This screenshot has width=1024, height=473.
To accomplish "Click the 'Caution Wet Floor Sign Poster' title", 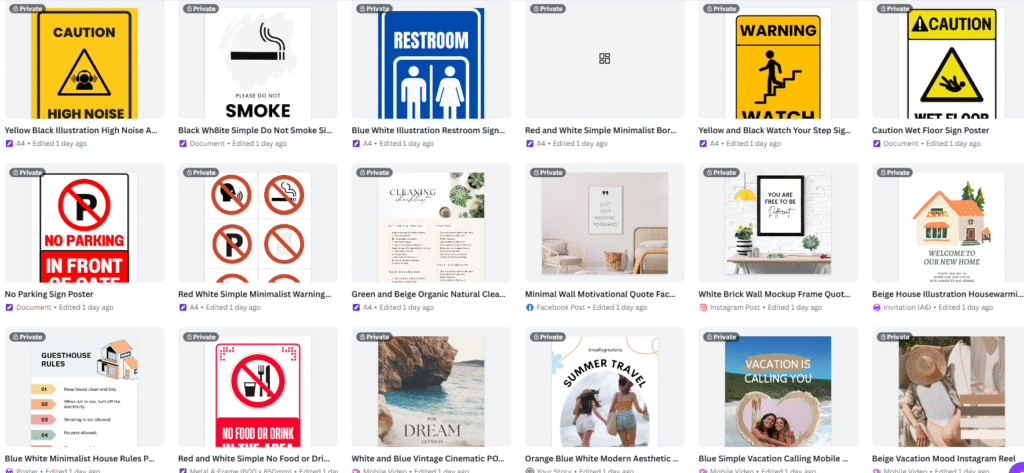I will coord(930,131).
